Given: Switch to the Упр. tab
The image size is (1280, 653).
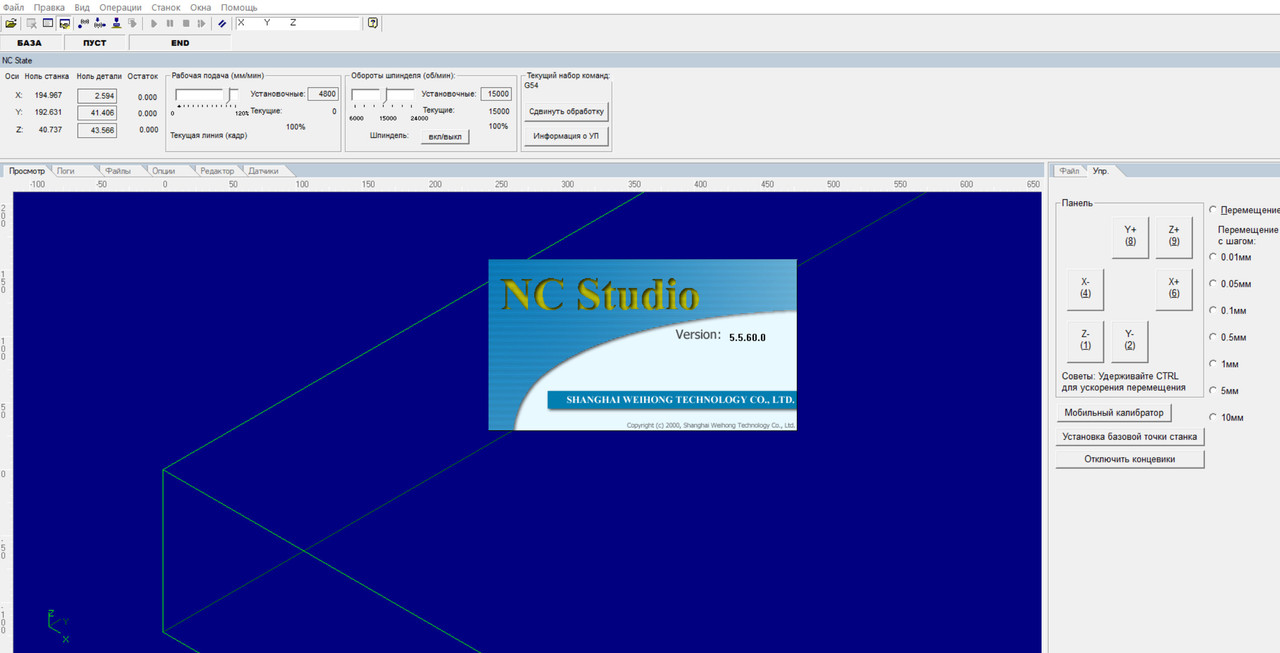Looking at the screenshot, I should pos(1101,171).
